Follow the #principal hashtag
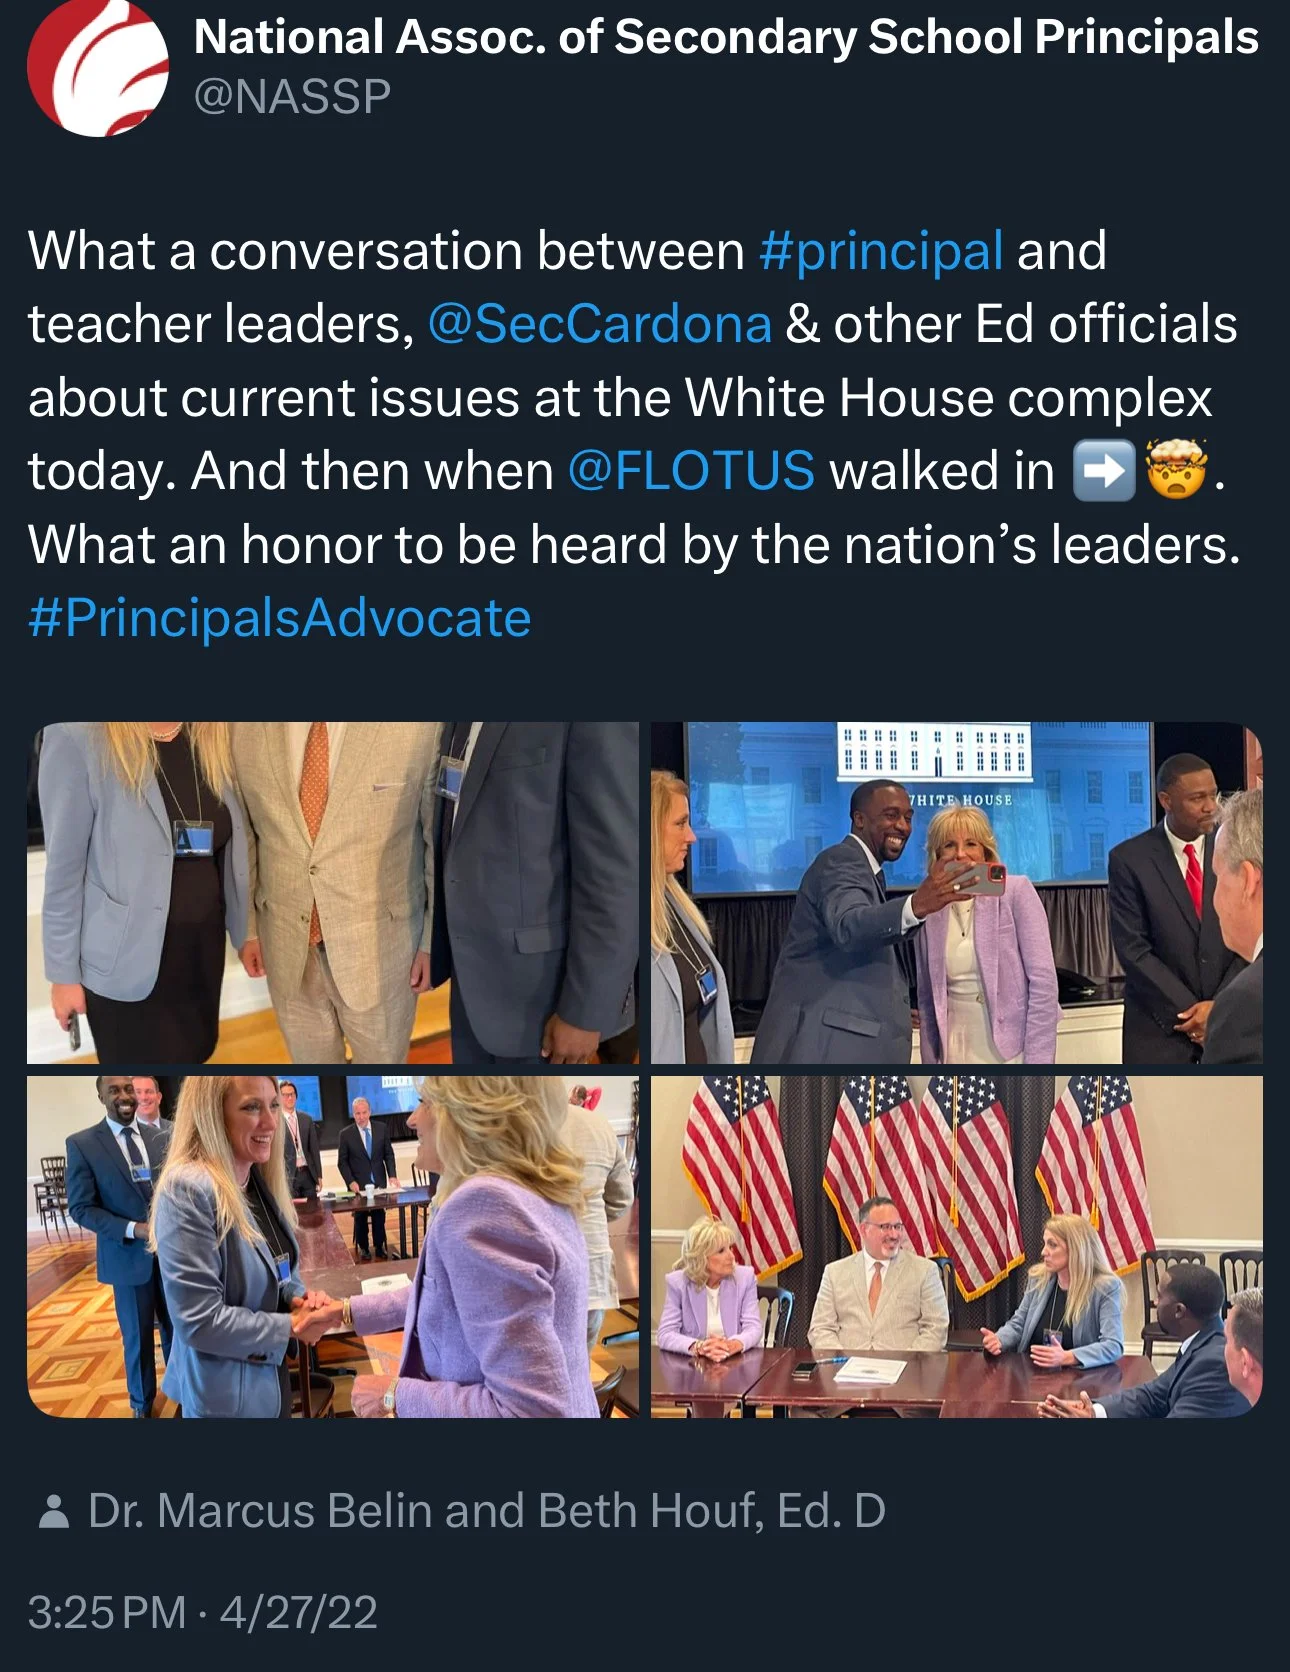This screenshot has width=1290, height=1672. [880, 251]
